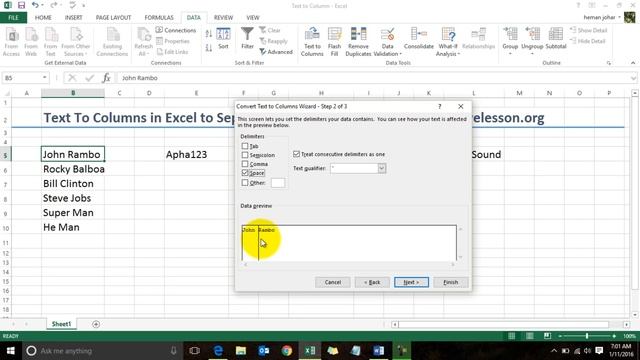Switch to the REVIEW tab
This screenshot has width=640, height=360.
click(223, 18)
